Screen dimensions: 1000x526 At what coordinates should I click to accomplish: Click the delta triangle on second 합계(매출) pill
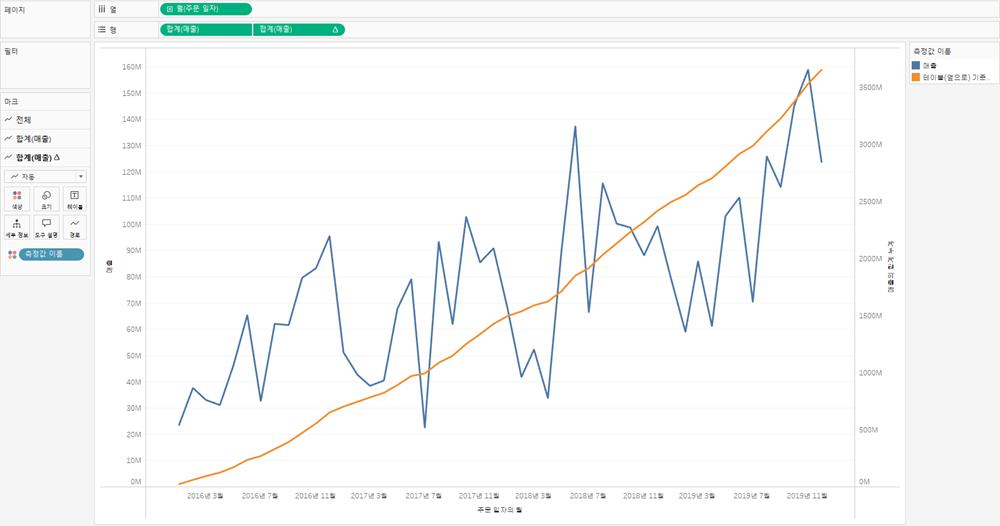(335, 29)
